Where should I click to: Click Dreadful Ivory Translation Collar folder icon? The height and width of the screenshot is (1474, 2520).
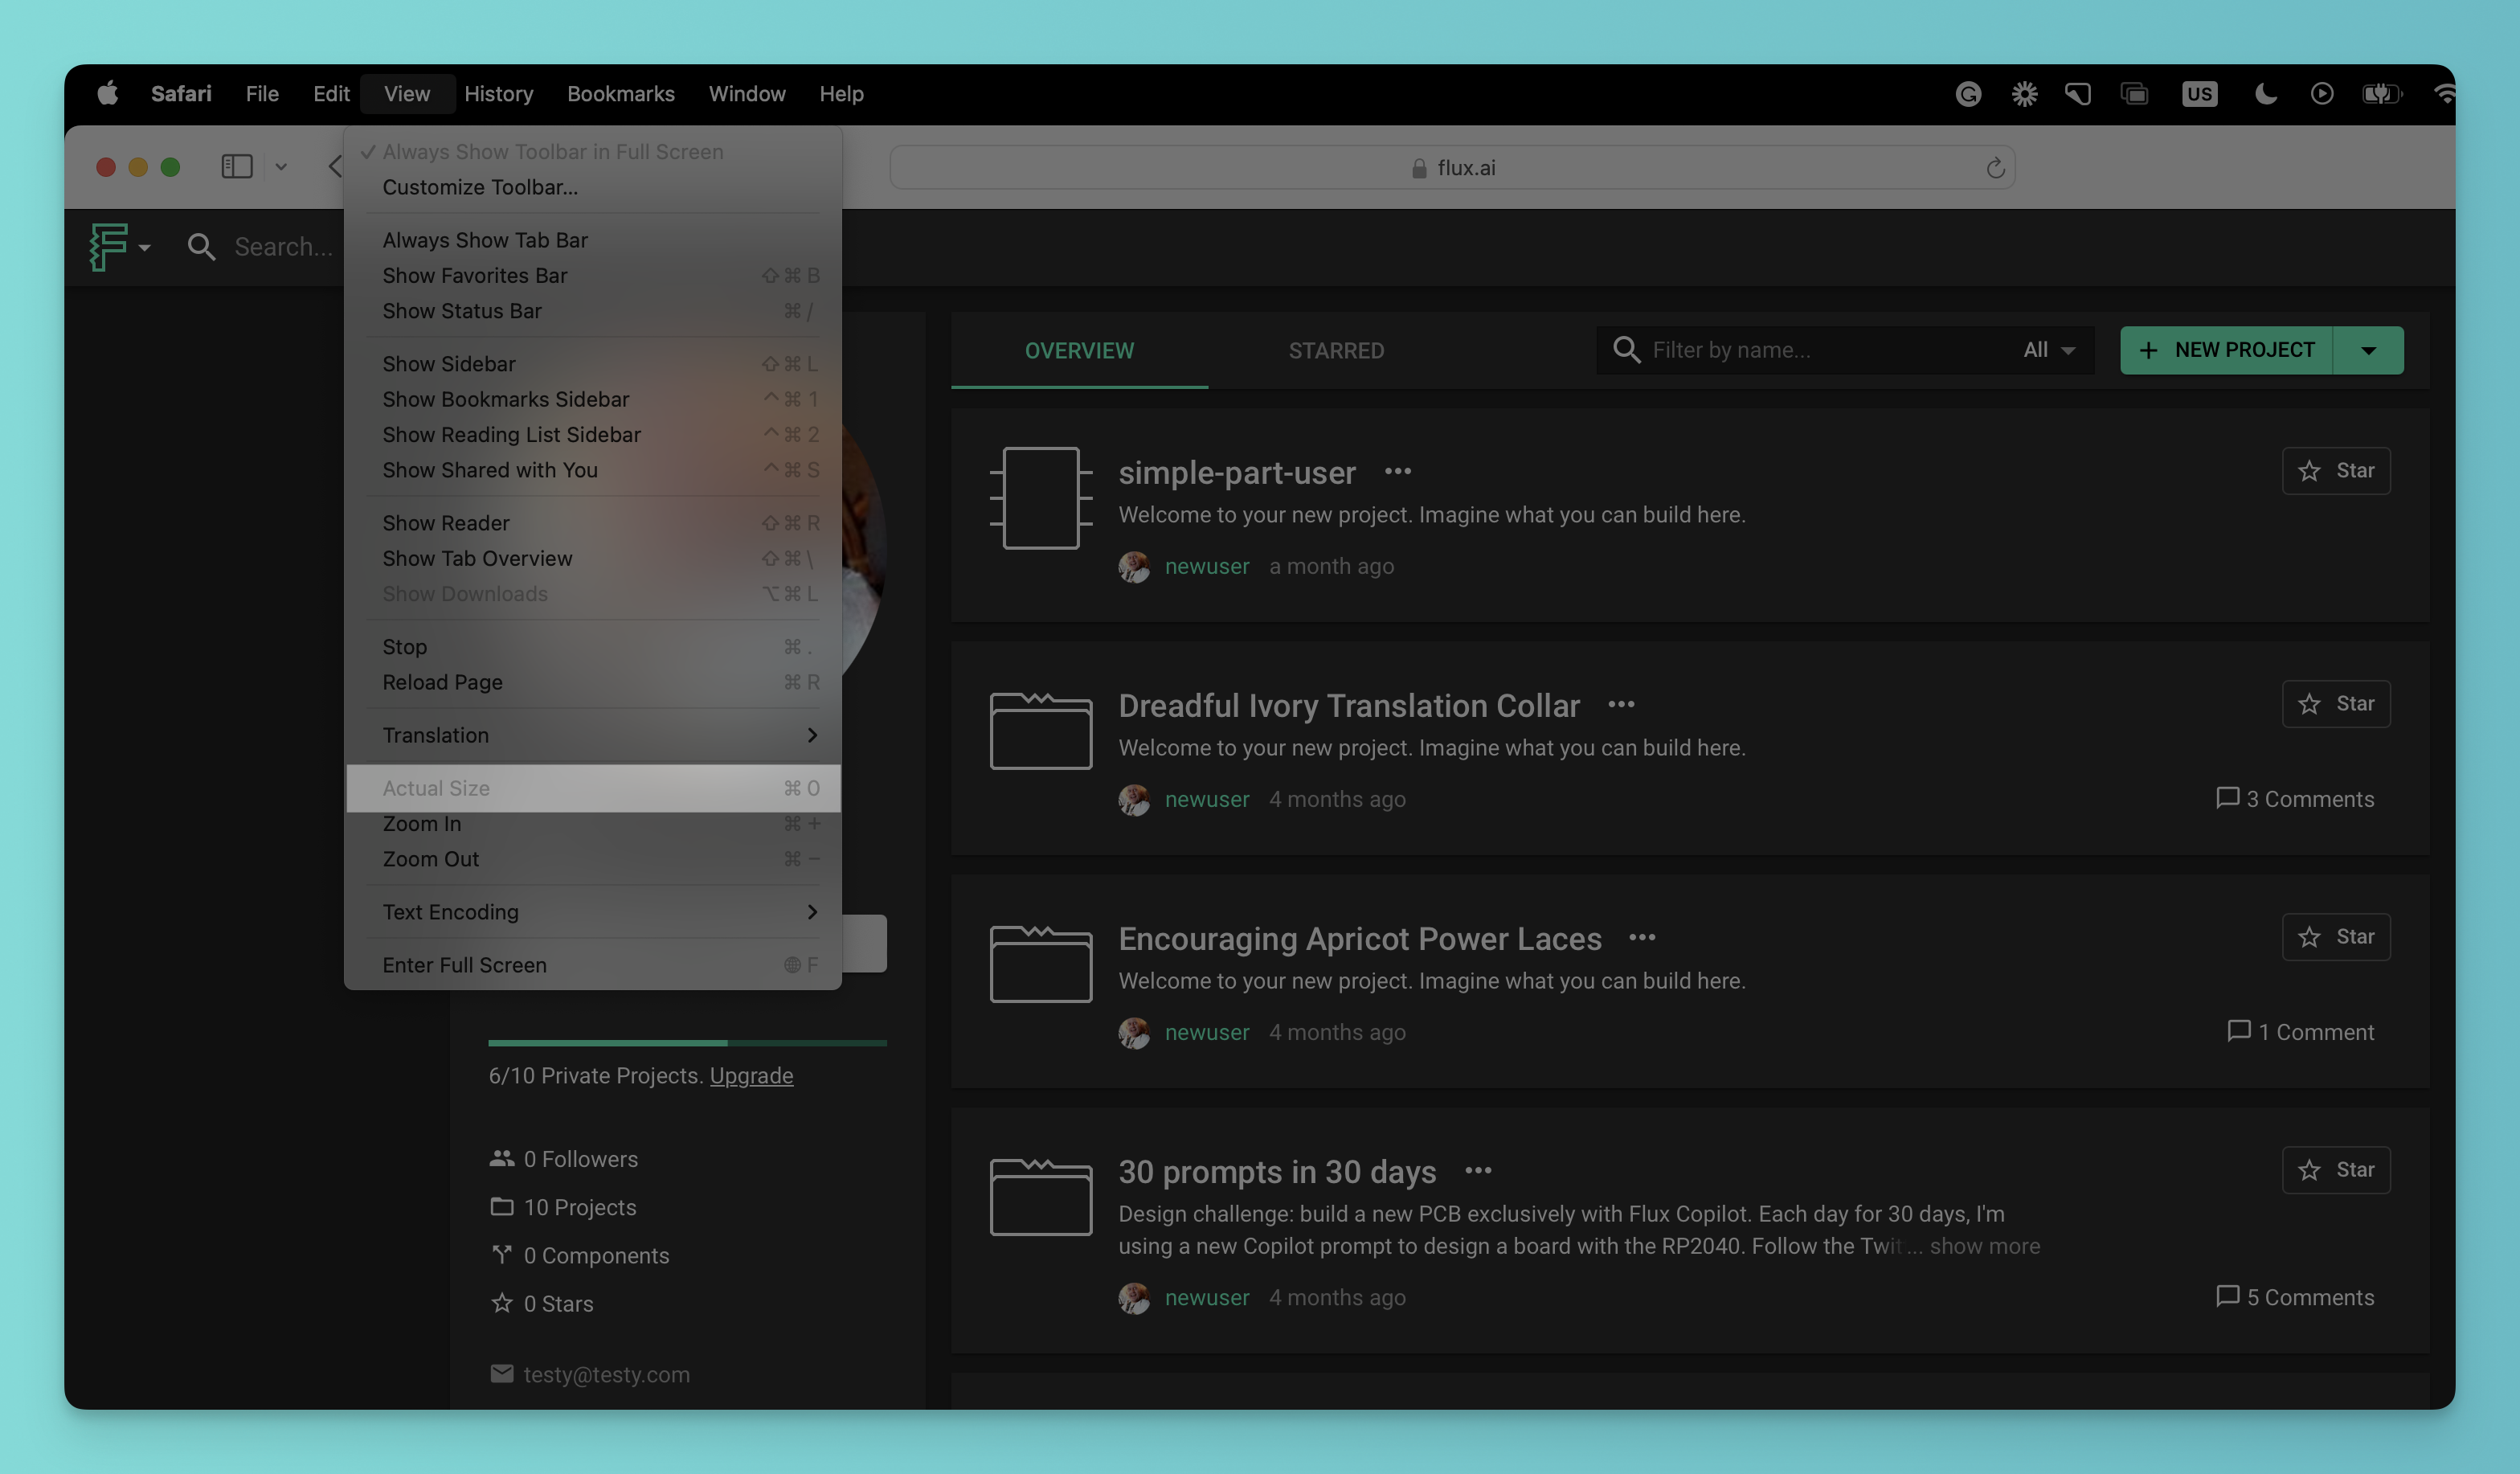(1040, 730)
